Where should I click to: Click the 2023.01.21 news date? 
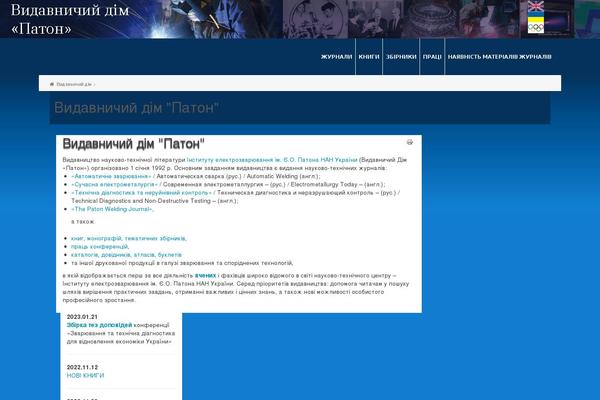click(82, 317)
